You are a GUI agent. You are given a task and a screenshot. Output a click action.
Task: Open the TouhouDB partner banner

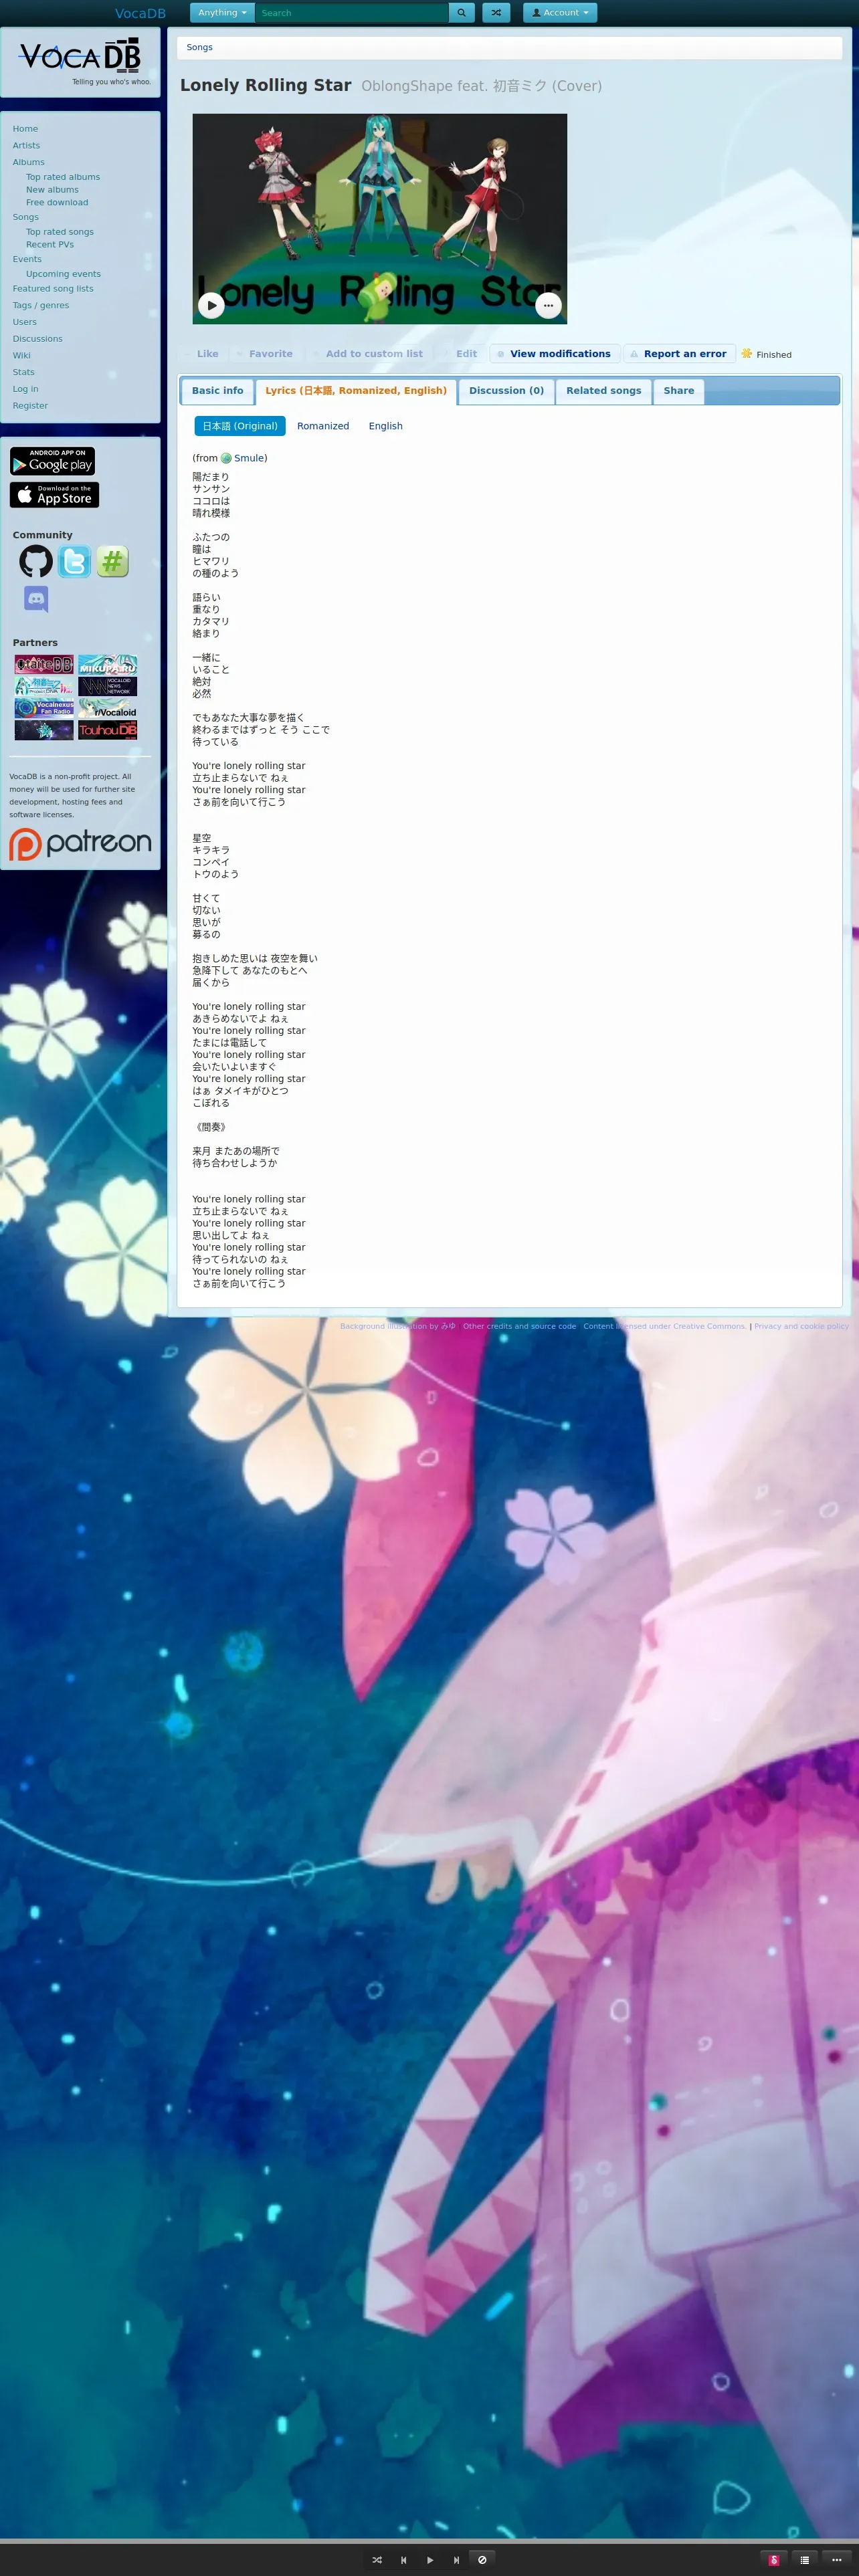click(x=108, y=730)
